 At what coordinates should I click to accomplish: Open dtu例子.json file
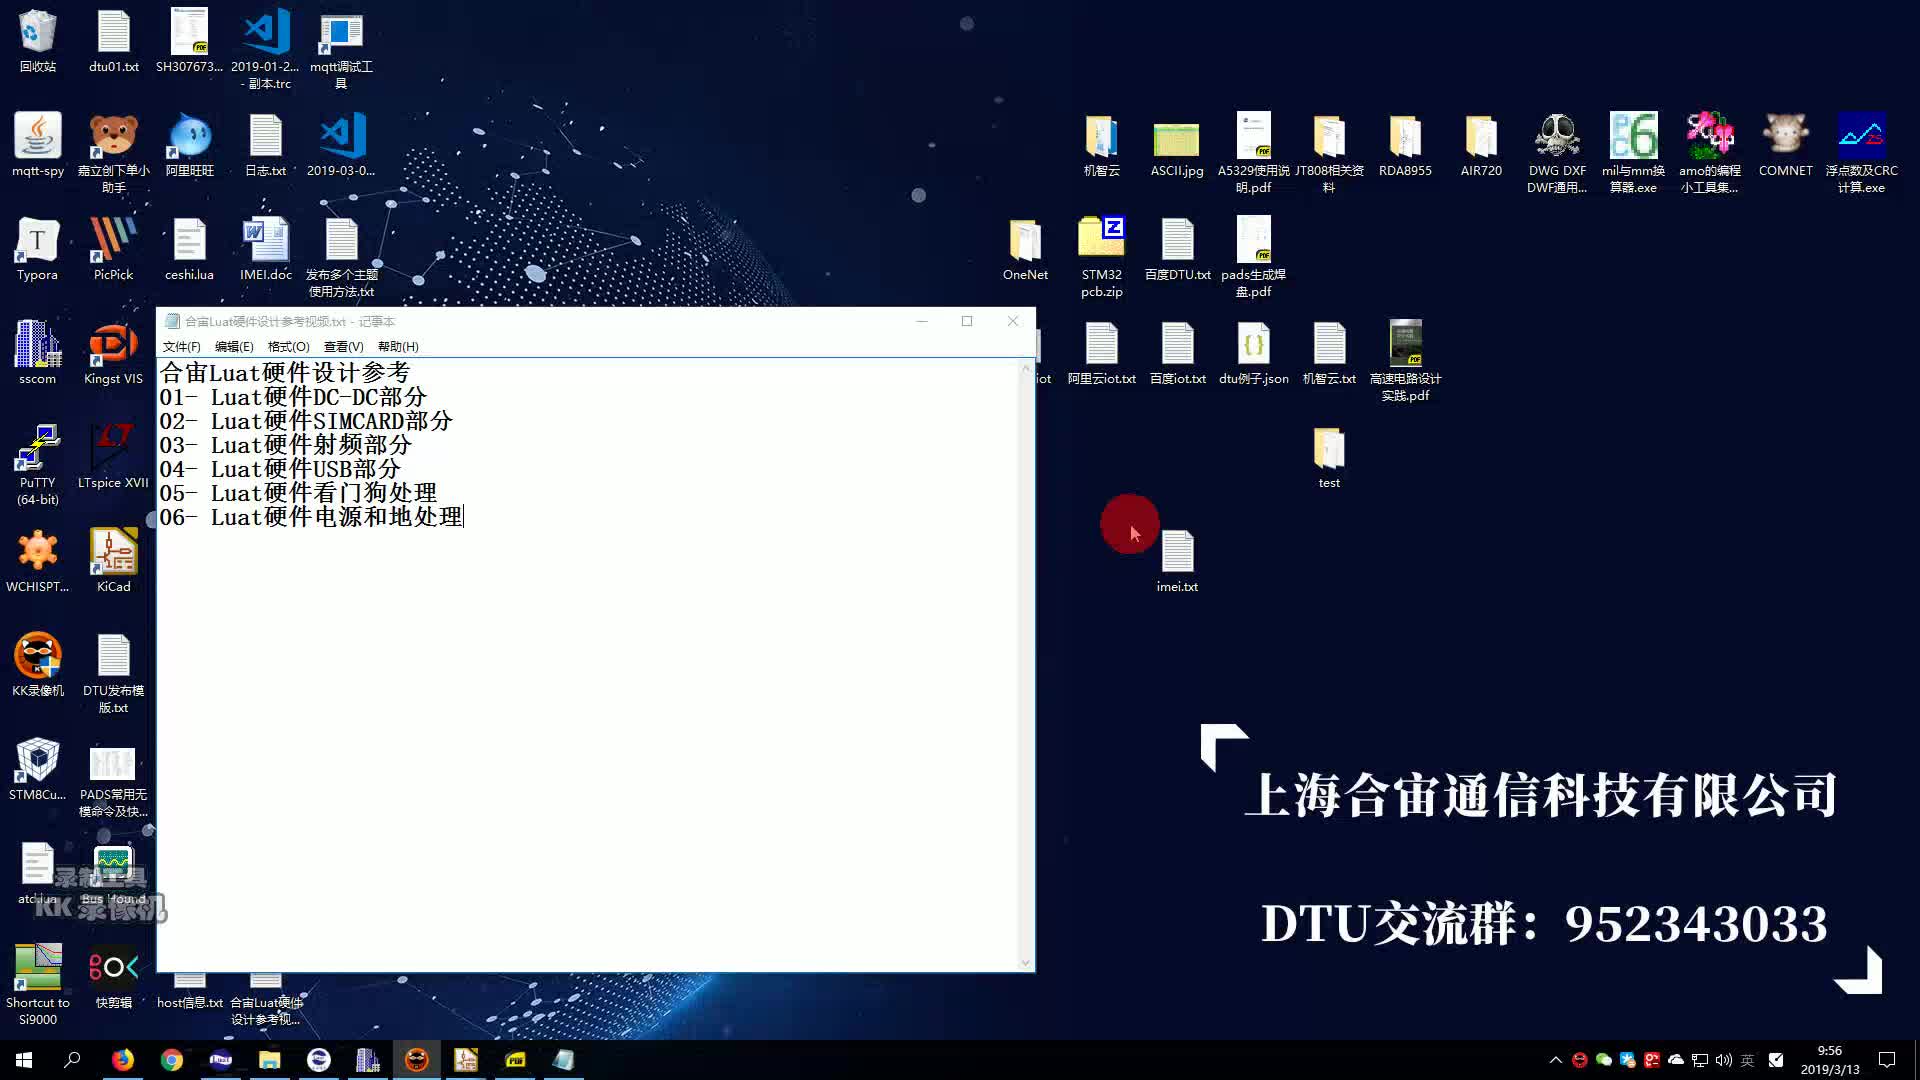pos(1253,353)
